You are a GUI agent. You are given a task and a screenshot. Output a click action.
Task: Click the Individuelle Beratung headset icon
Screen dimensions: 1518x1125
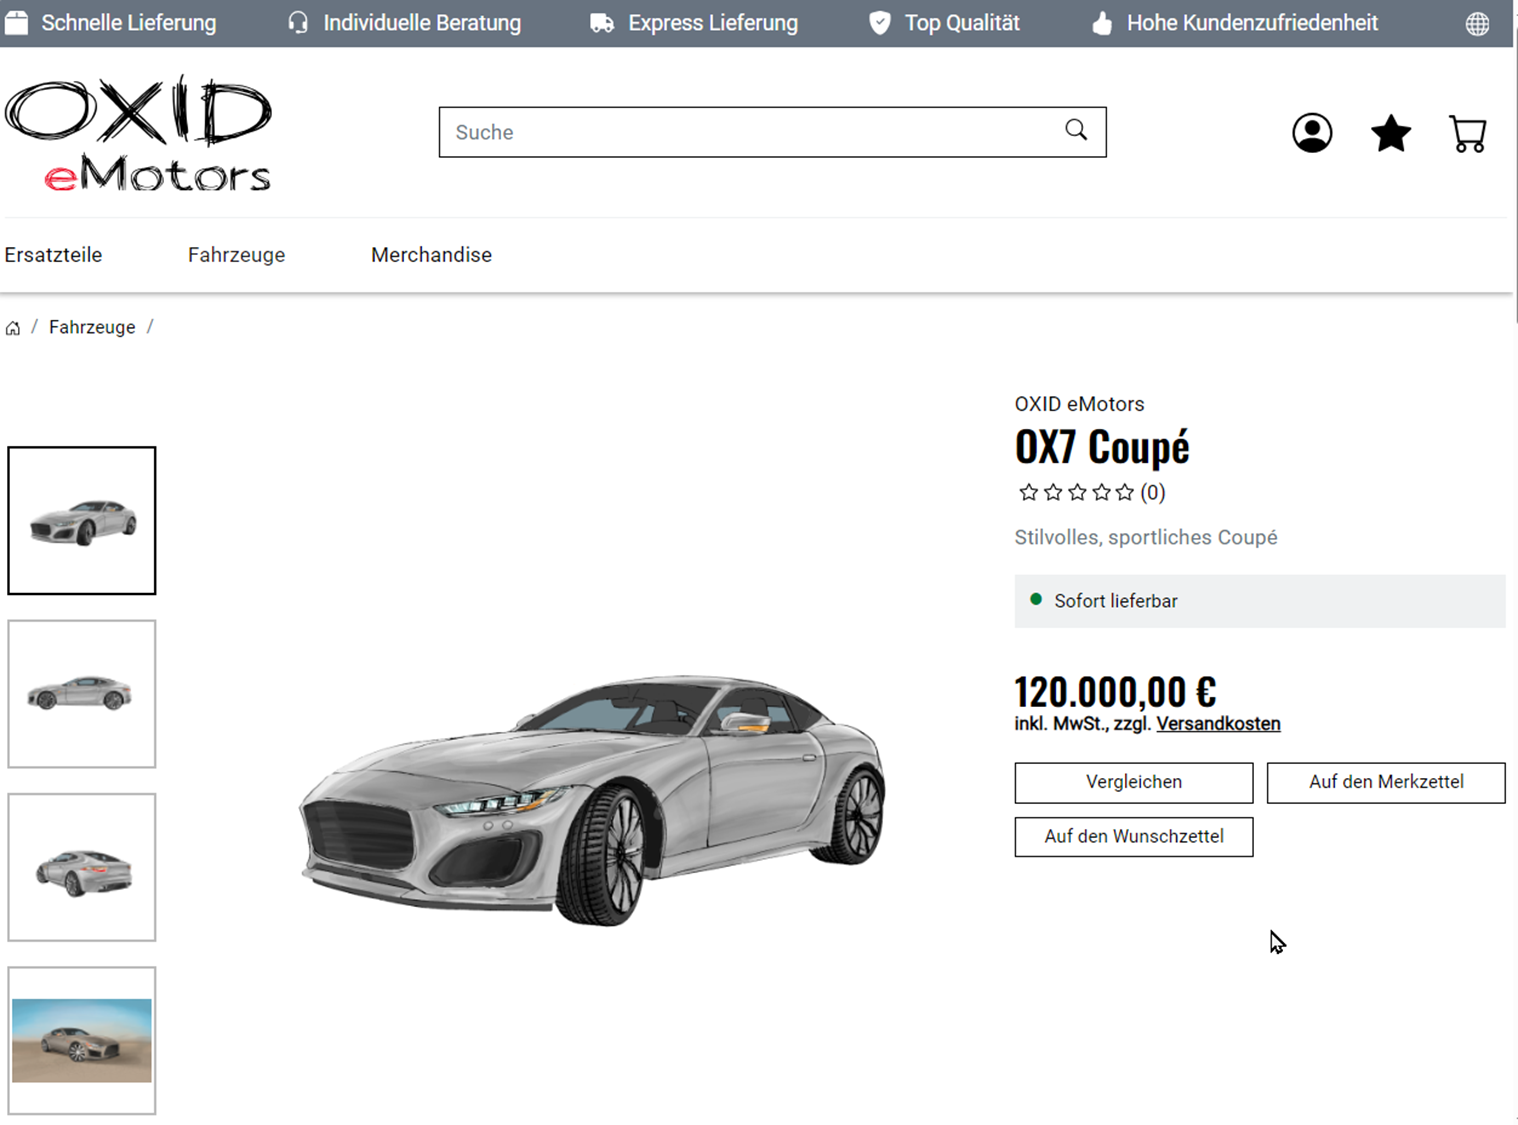point(298,23)
